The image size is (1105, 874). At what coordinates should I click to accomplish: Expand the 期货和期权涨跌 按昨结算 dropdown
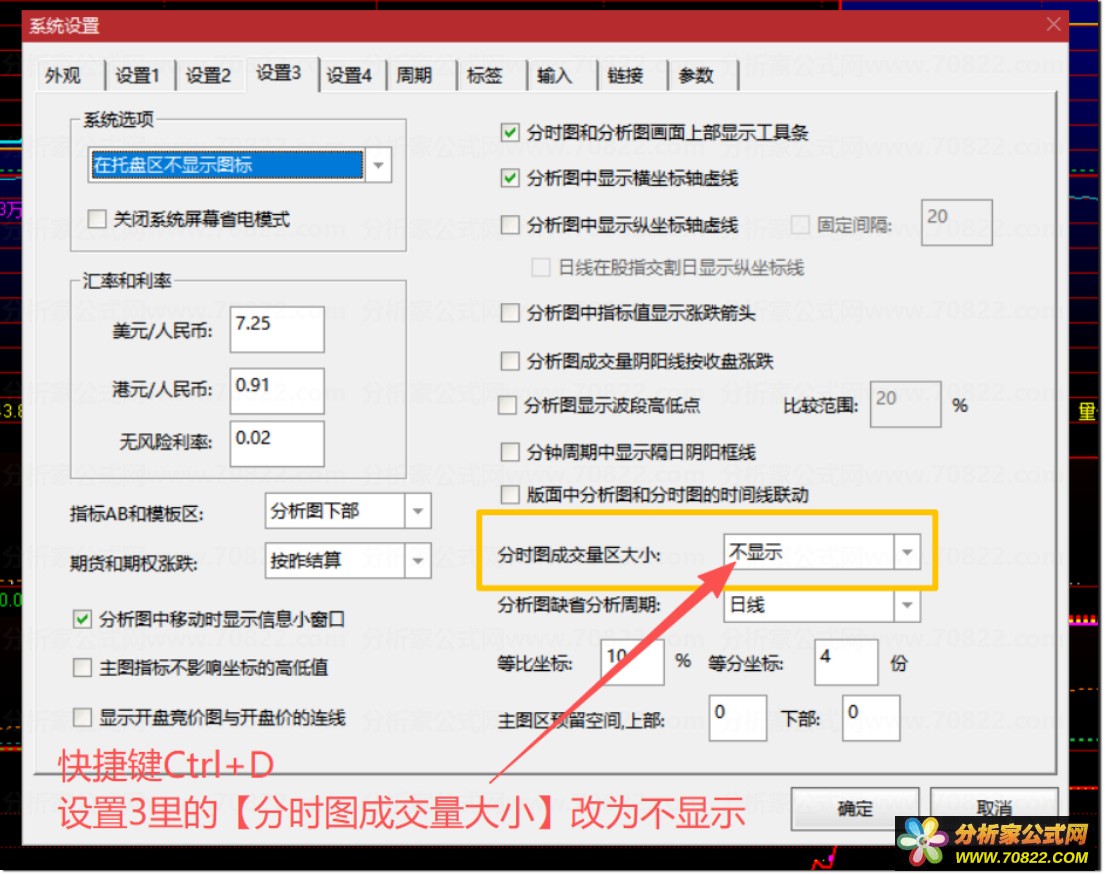click(x=418, y=561)
